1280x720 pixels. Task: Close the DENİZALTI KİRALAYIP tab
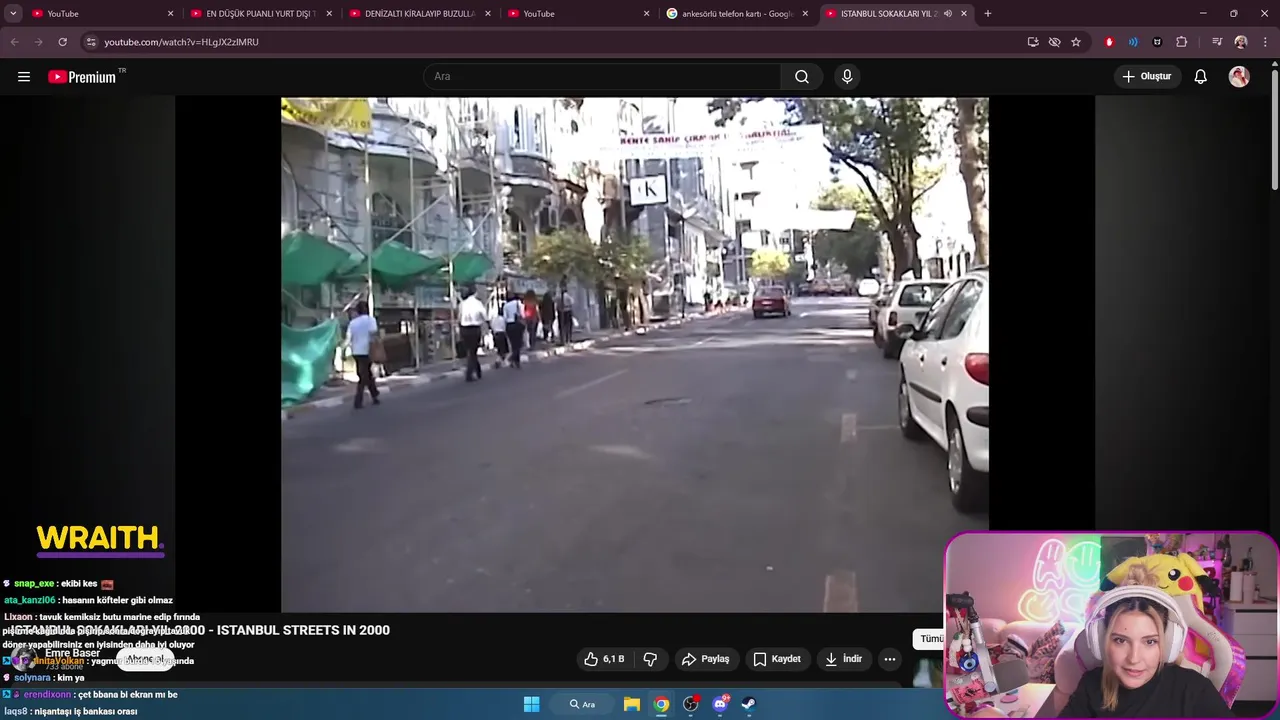[488, 14]
